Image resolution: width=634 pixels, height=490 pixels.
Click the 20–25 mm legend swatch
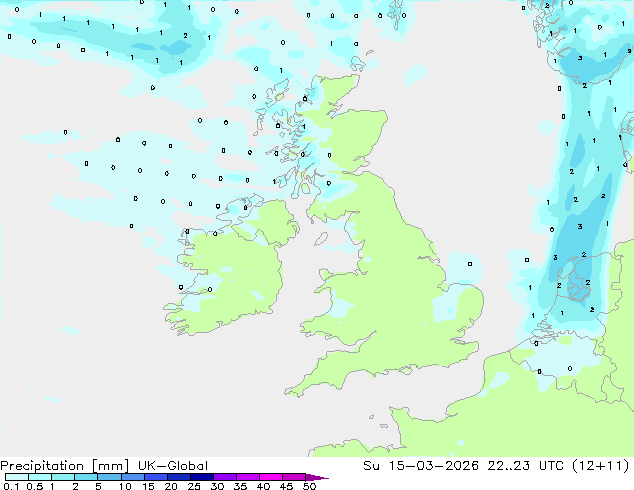179,477
